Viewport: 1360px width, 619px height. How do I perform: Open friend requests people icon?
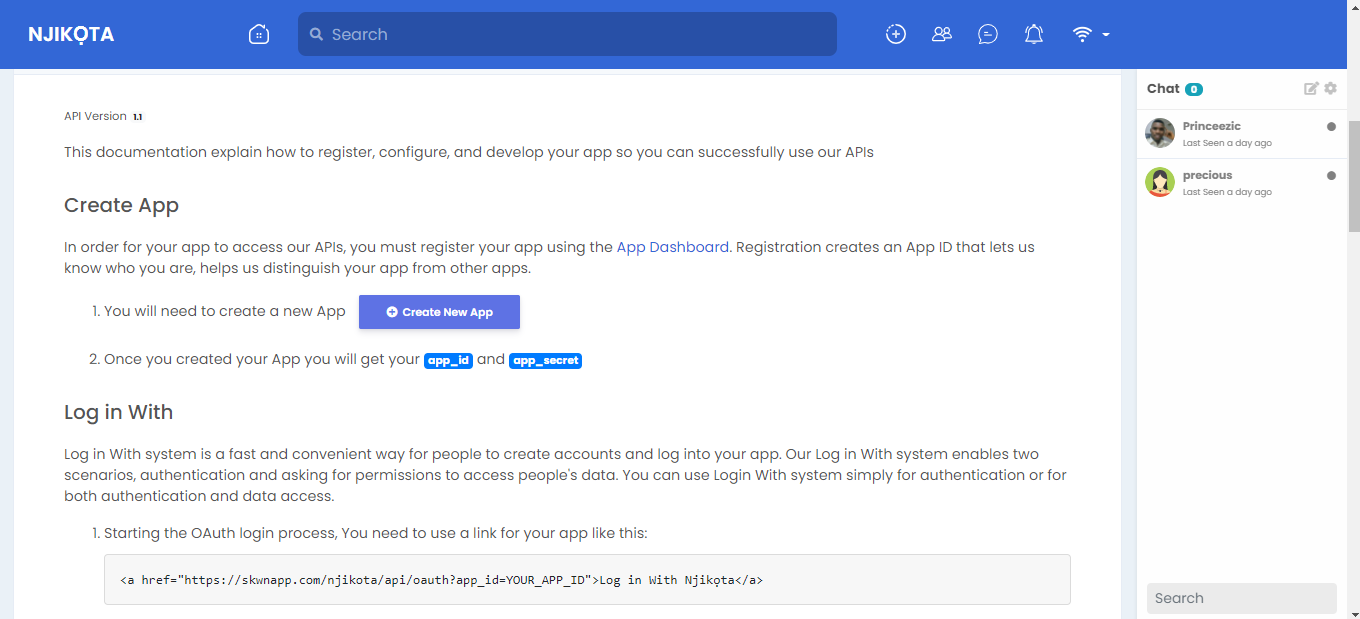click(x=941, y=34)
